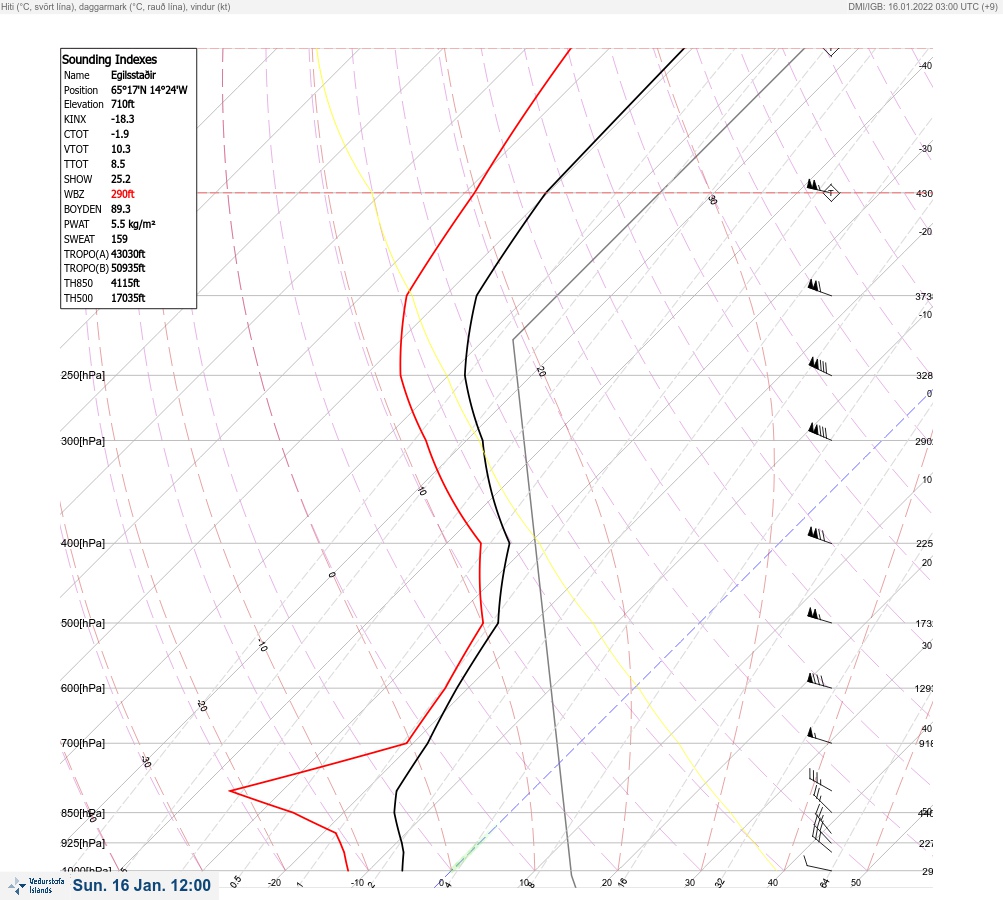This screenshot has width=1003, height=900.
Task: Select the position value 65°17'N 14°24'W
Action: (x=149, y=90)
